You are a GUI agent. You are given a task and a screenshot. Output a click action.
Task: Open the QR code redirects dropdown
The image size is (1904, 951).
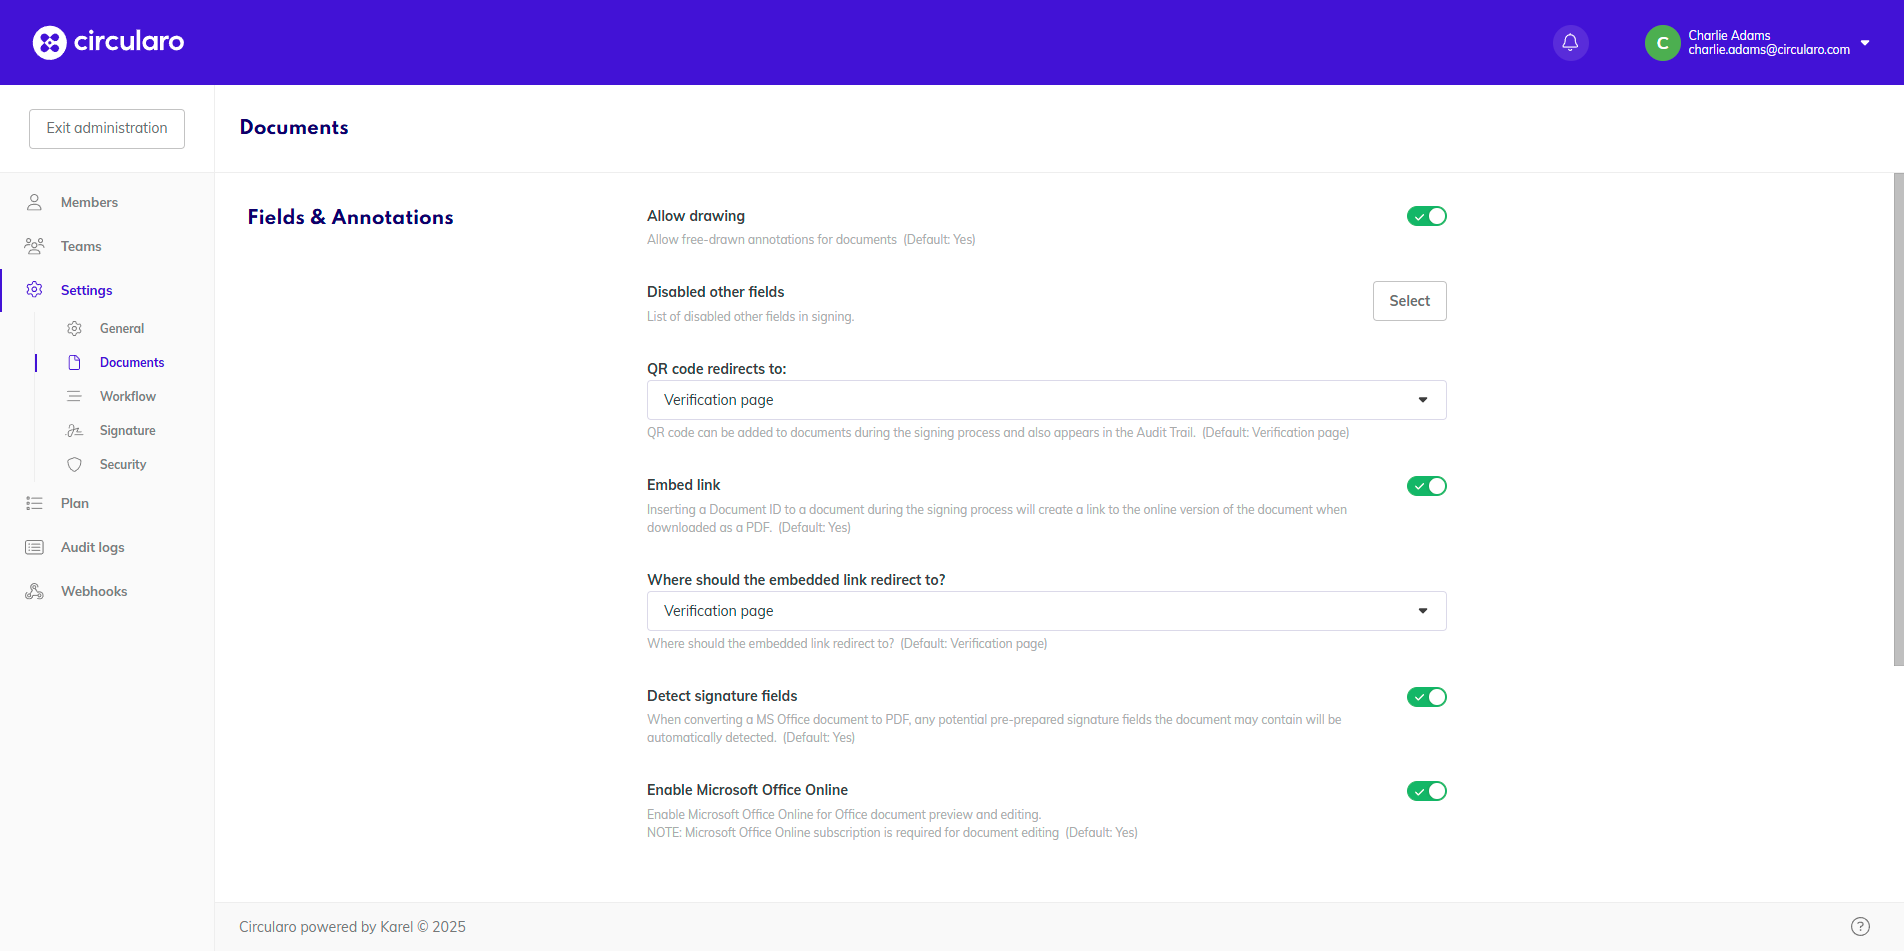click(1046, 400)
